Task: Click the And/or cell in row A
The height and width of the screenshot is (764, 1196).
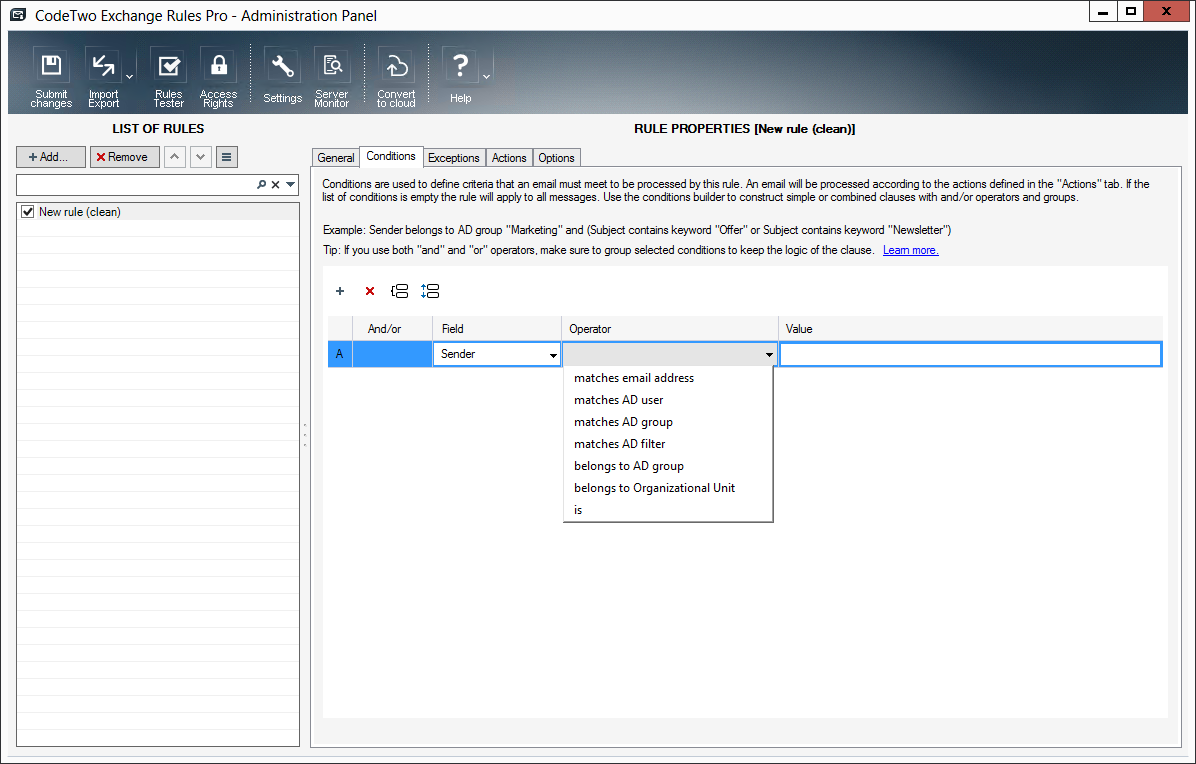Action: pos(393,355)
